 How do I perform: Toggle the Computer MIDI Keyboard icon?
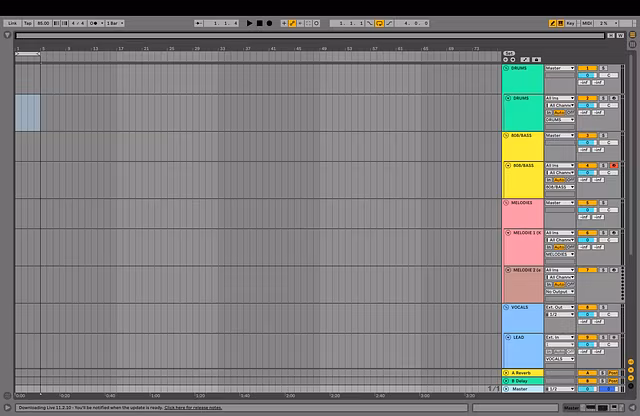(560, 23)
